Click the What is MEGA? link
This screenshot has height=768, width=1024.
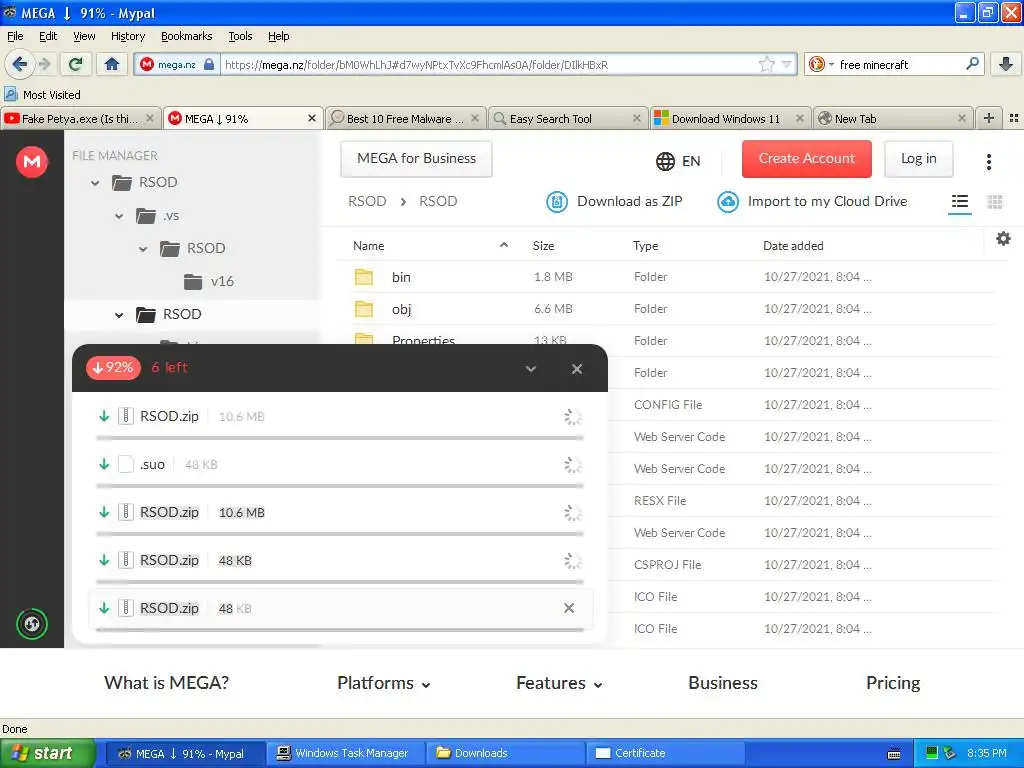167,683
